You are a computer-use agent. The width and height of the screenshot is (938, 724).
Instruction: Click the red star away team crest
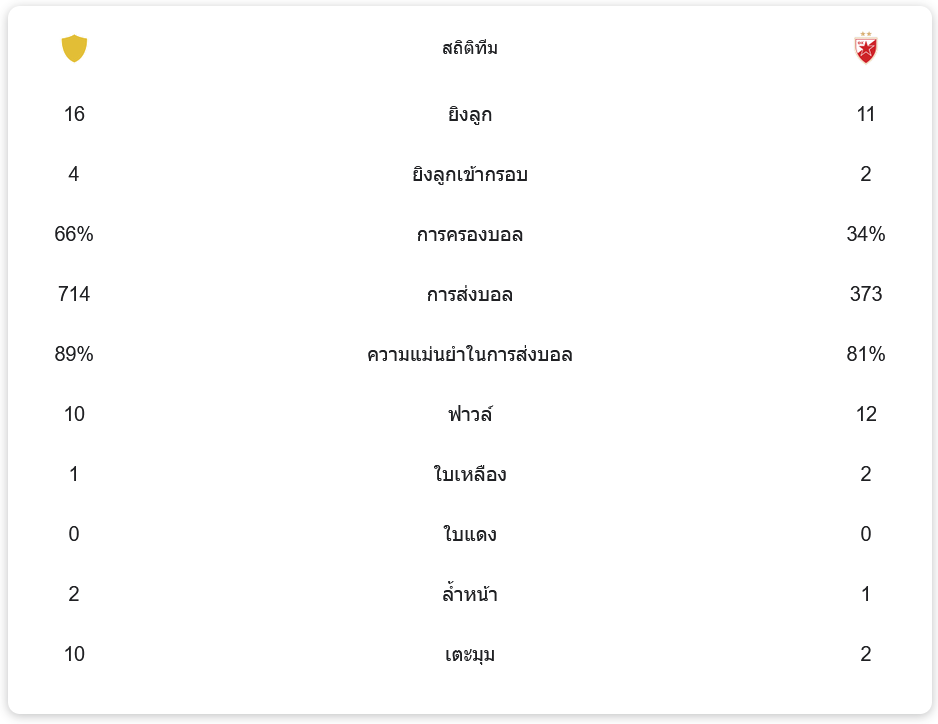[865, 48]
